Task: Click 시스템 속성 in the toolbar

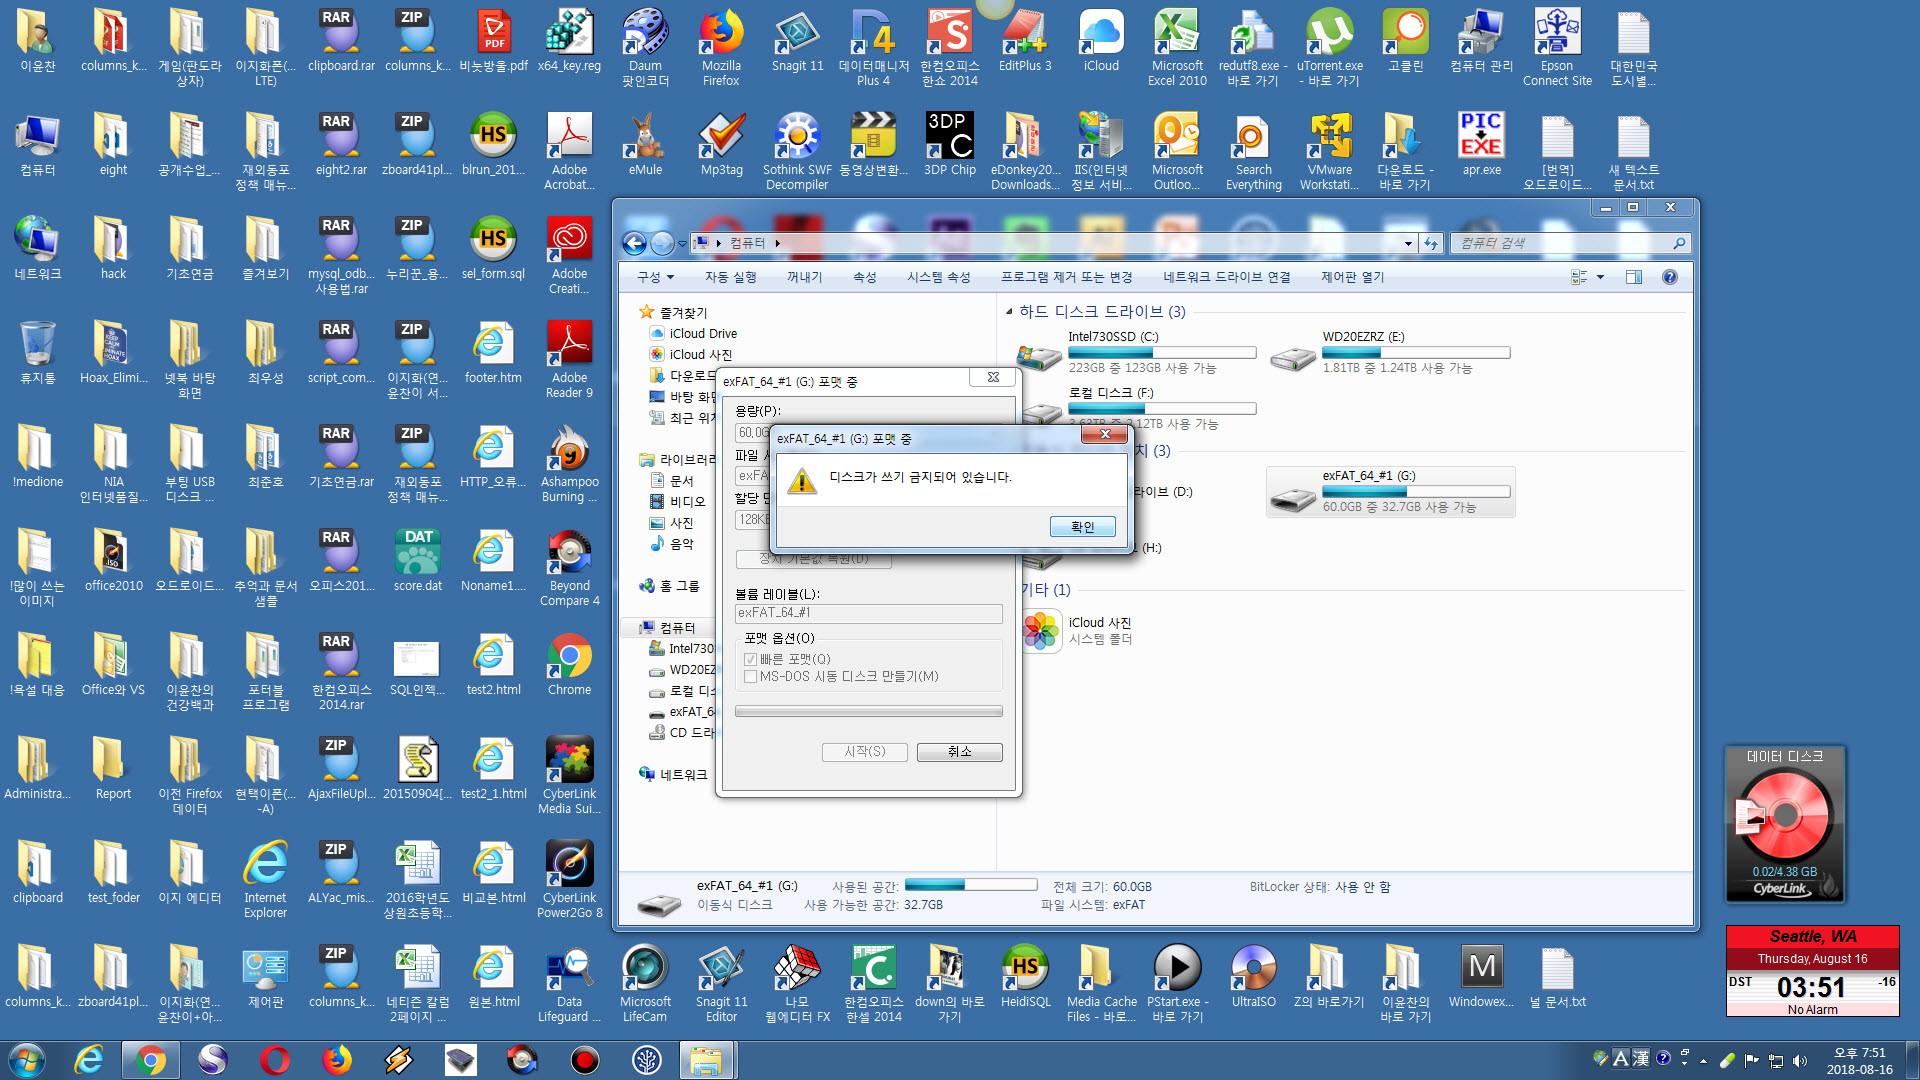Action: [x=939, y=277]
